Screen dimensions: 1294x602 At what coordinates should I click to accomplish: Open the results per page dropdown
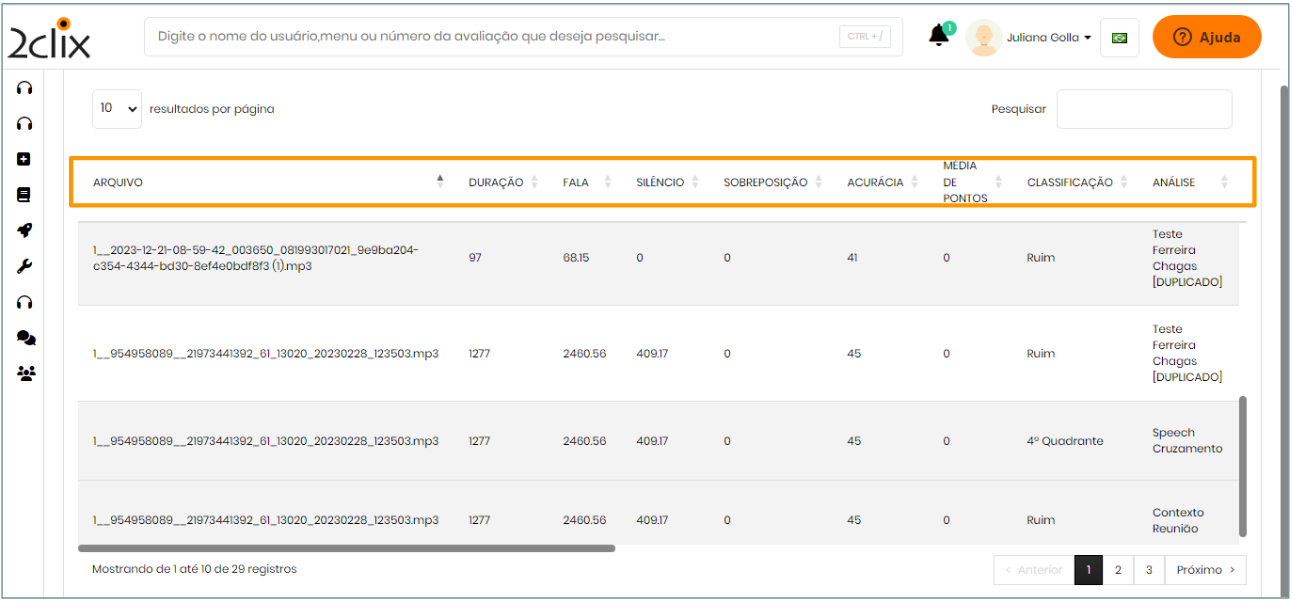tap(117, 109)
